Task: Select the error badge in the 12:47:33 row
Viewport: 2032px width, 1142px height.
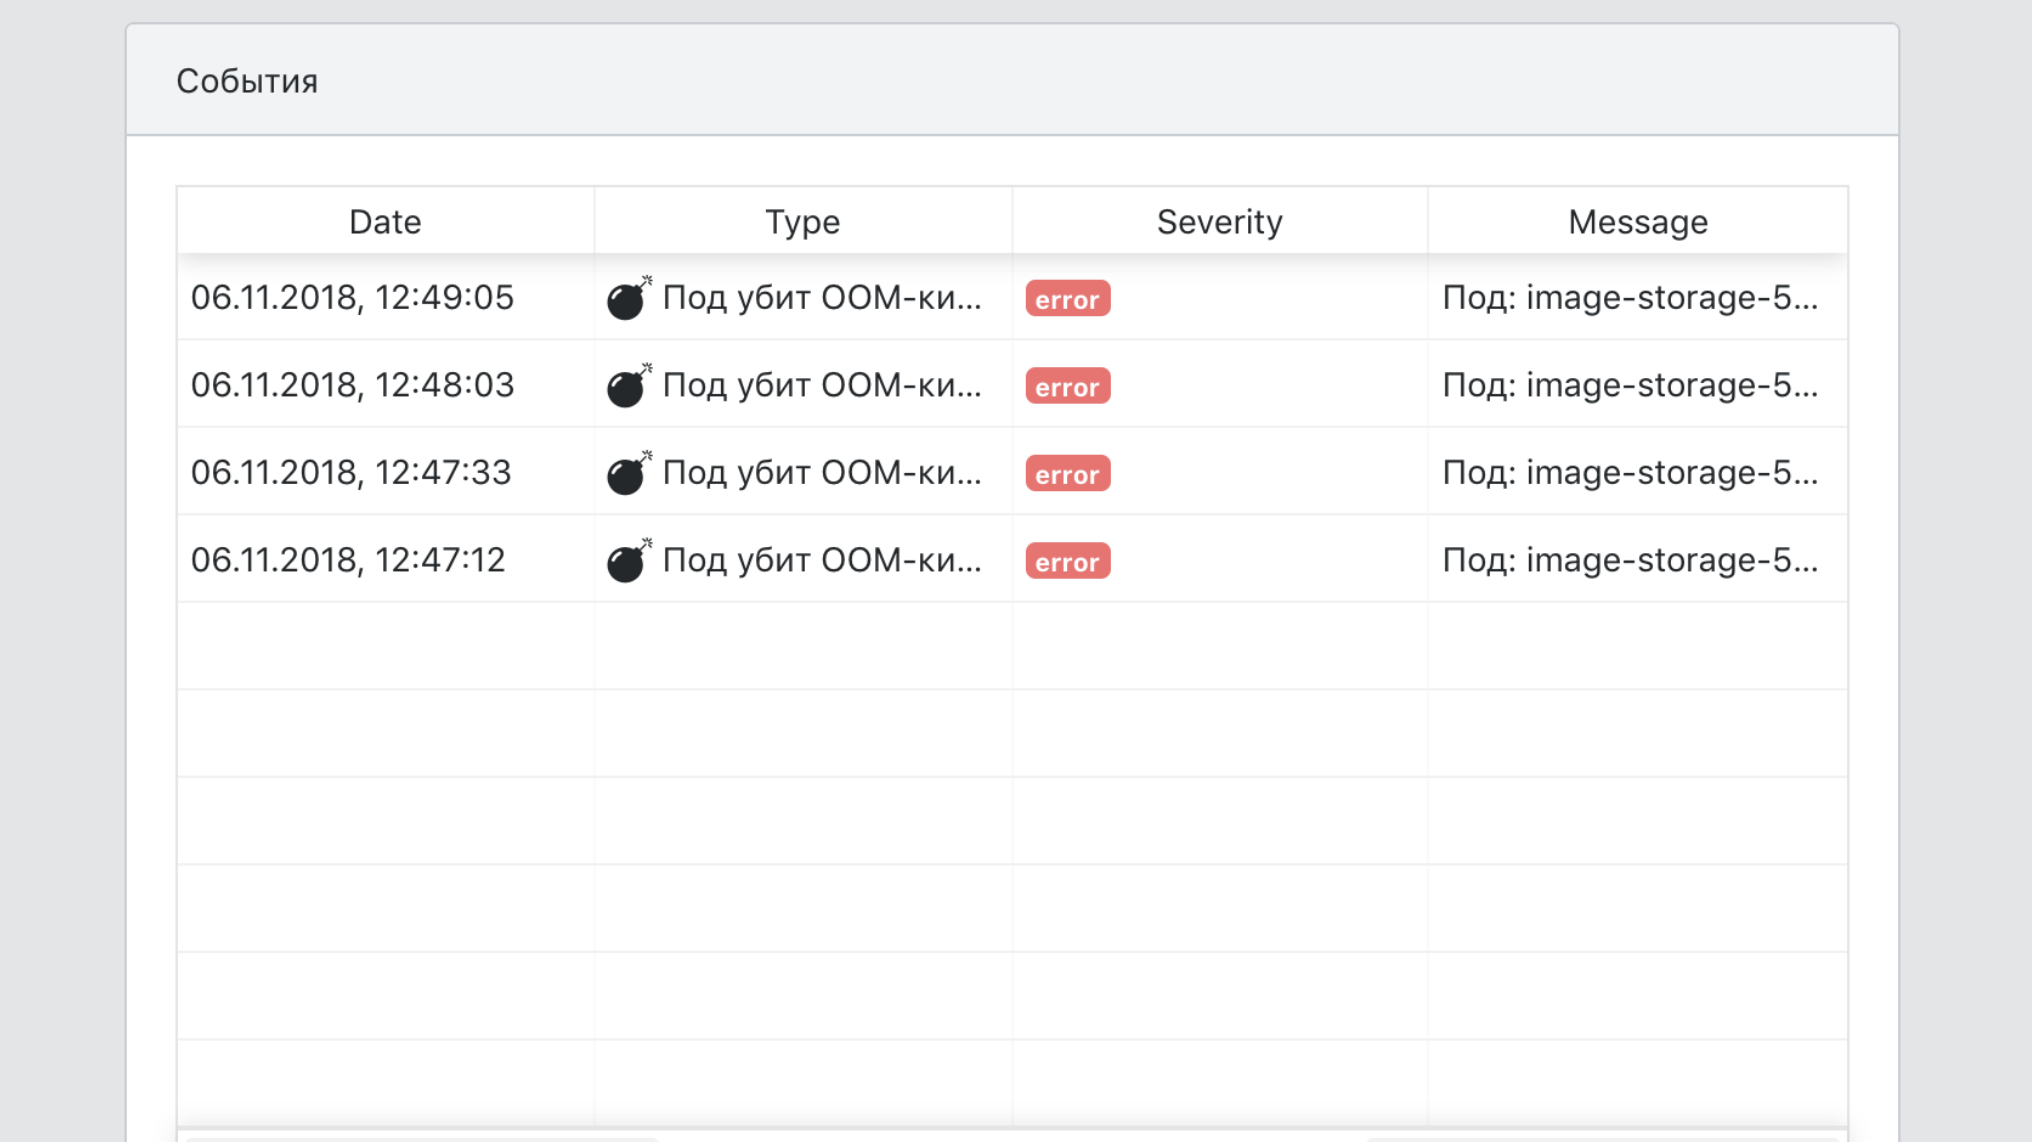Action: coord(1067,474)
